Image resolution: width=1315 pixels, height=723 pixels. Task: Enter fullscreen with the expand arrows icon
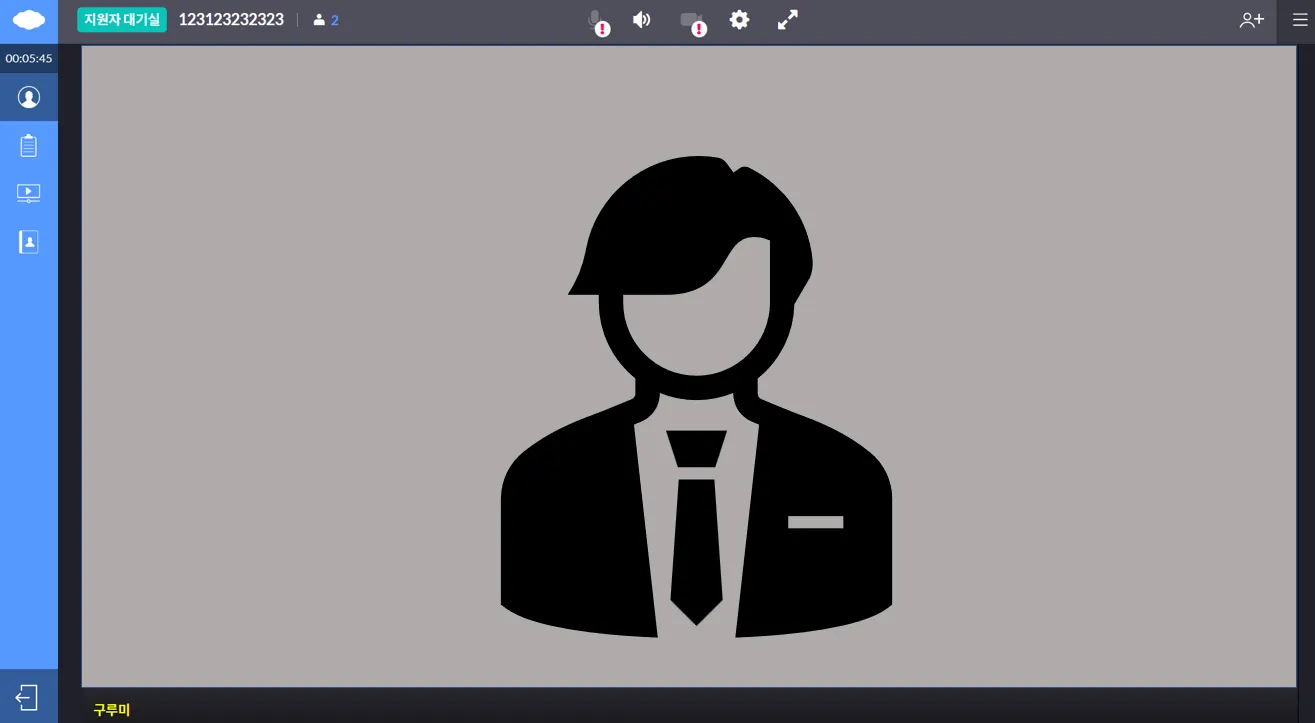788,20
